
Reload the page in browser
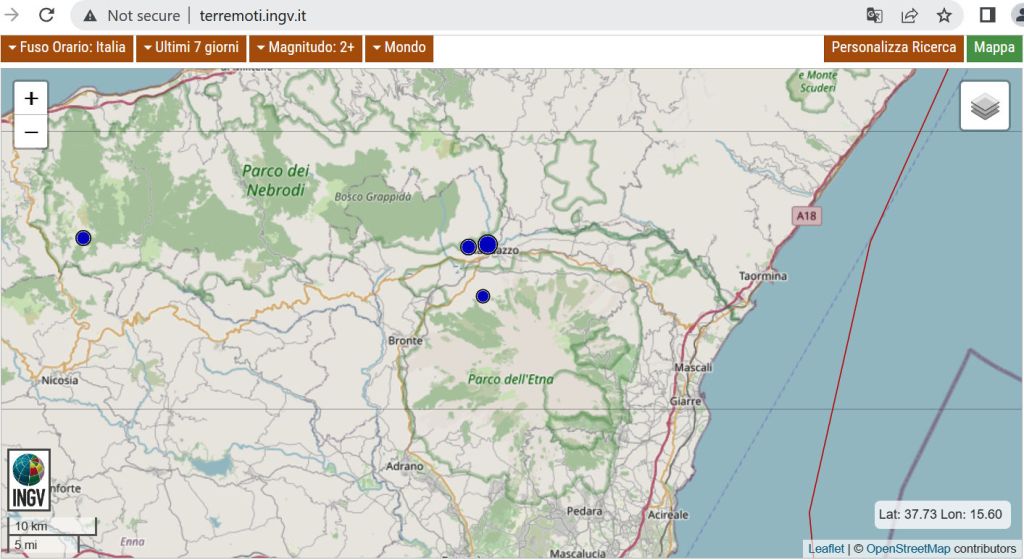click(47, 15)
